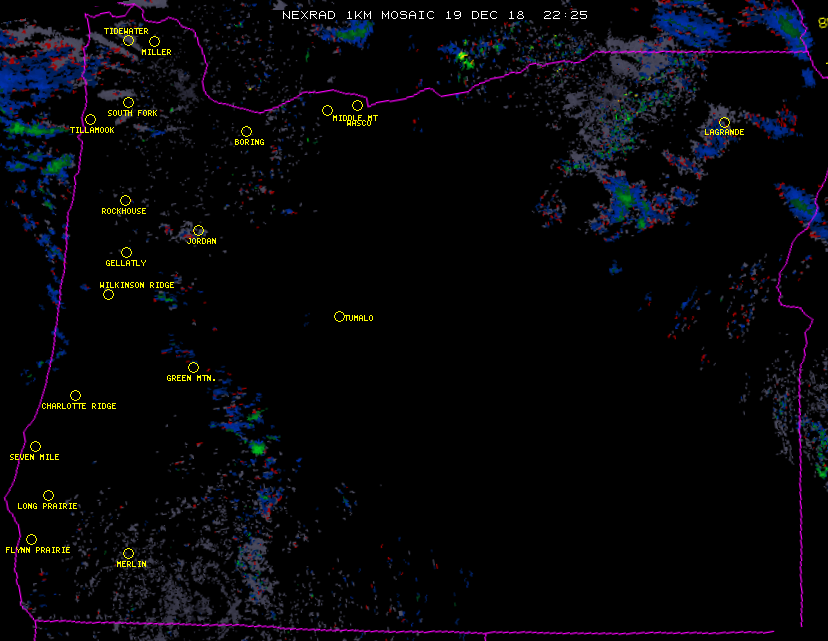Select the Wilkinson Ridge station circle

[x=108, y=294]
